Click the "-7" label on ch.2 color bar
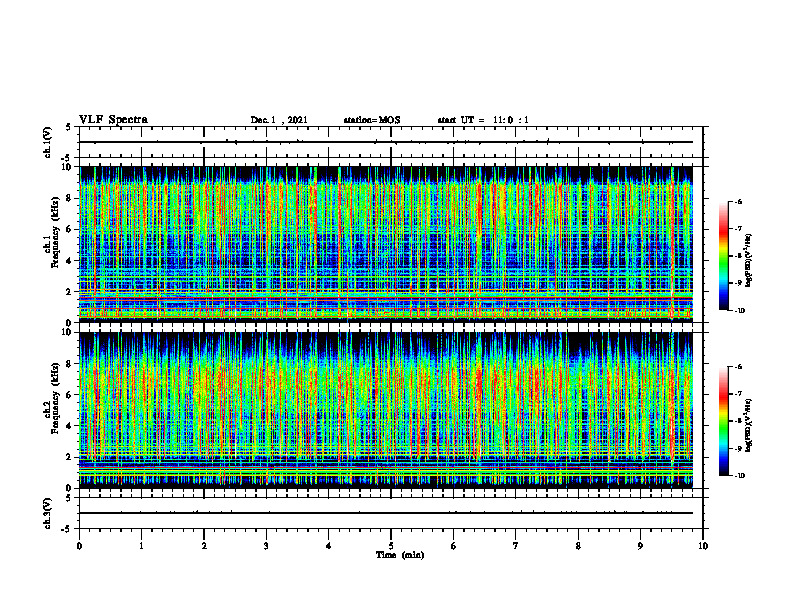 (x=738, y=394)
